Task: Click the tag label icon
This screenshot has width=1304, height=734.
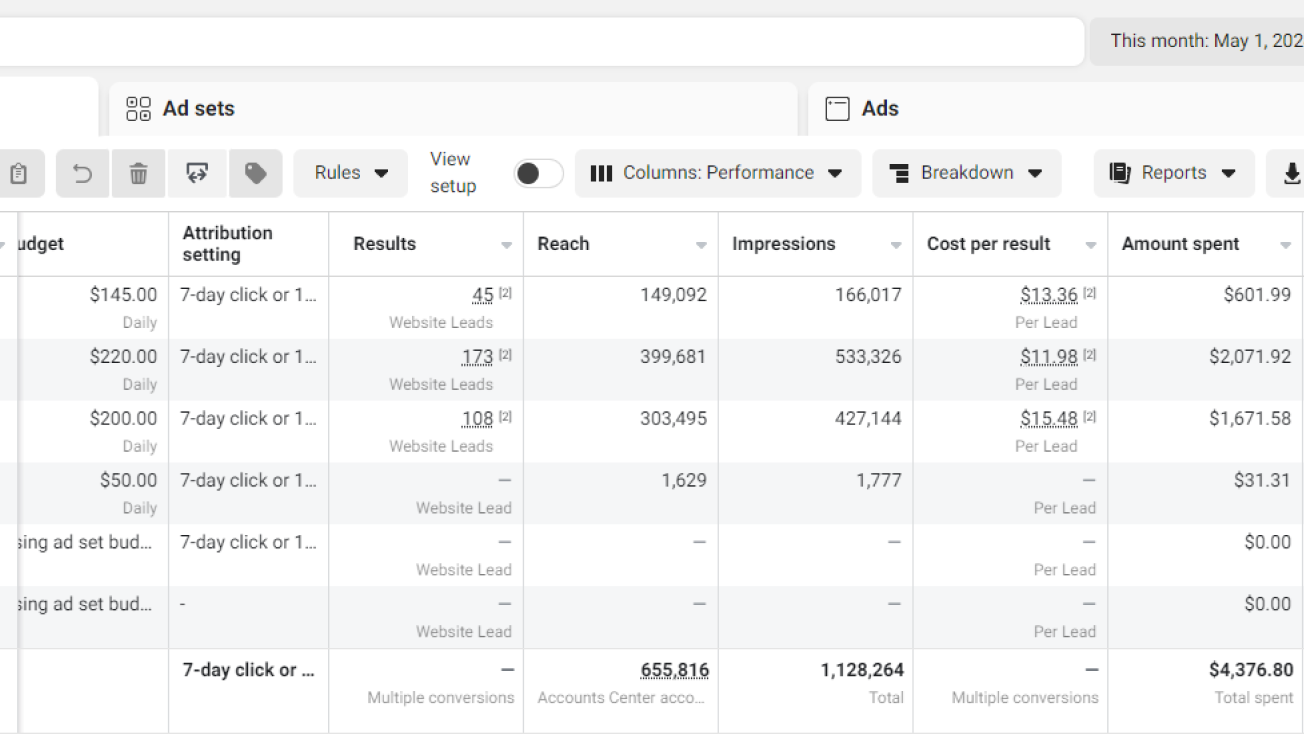Action: click(x=256, y=174)
